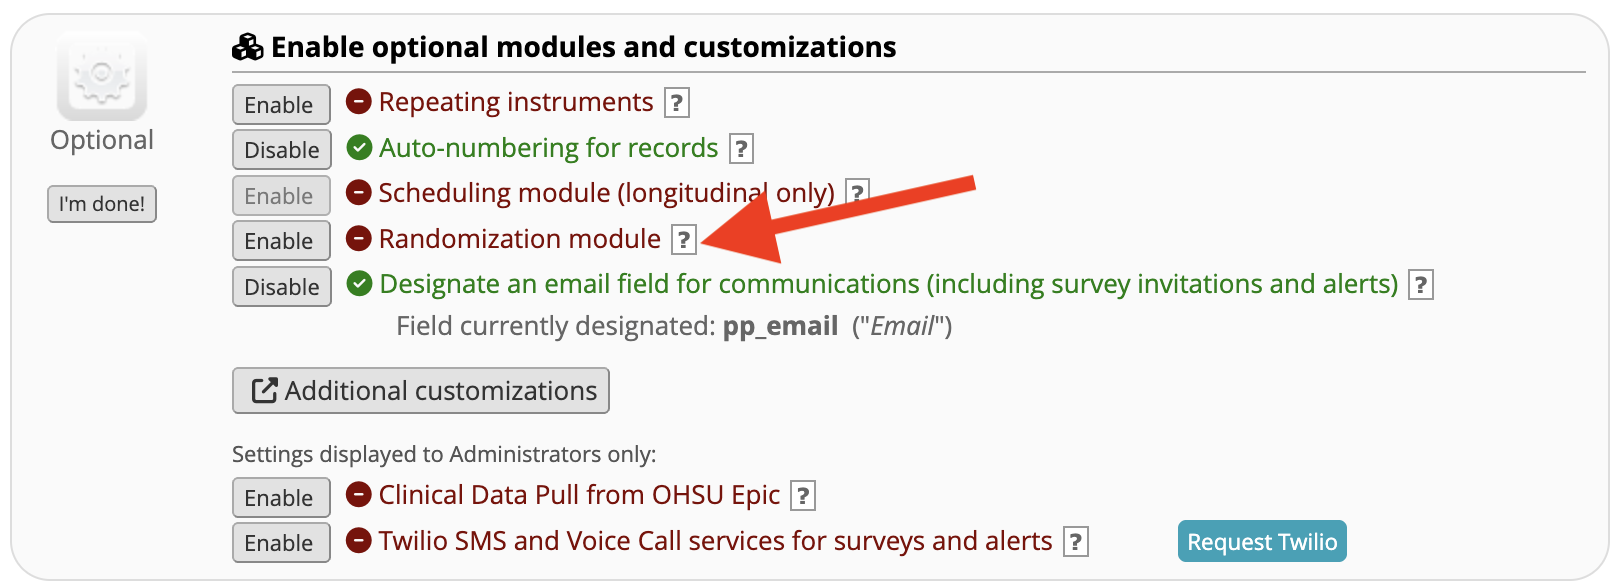Screen dimensions: 1622x588
Task: Click the greyed Enable for Scheduling module
Action: coord(281,195)
